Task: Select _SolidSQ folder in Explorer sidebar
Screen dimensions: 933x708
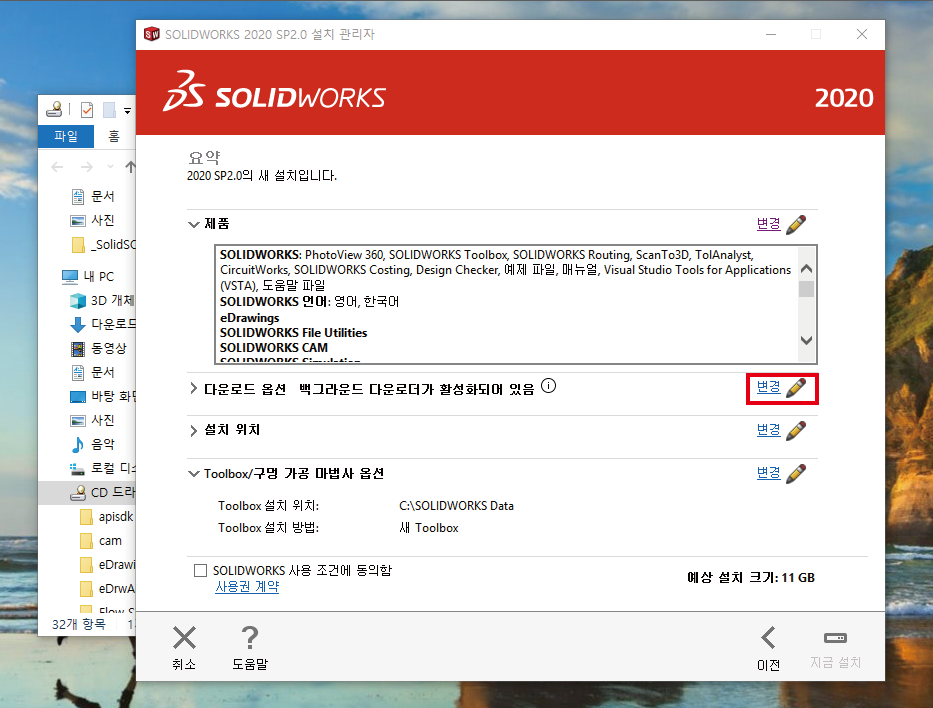Action: coord(102,245)
